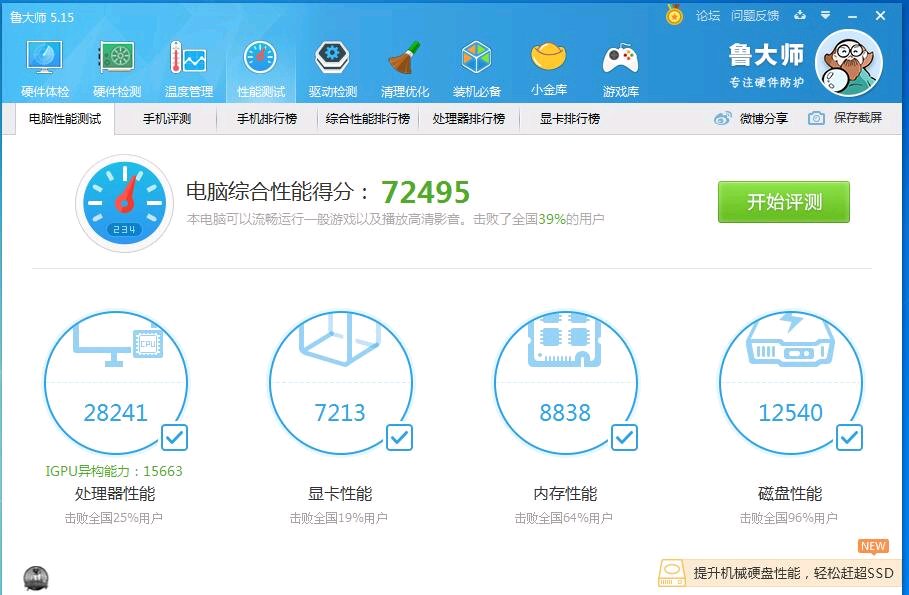
Task: Uncheck the 磁盘性能 test checkbox
Action: click(x=849, y=437)
